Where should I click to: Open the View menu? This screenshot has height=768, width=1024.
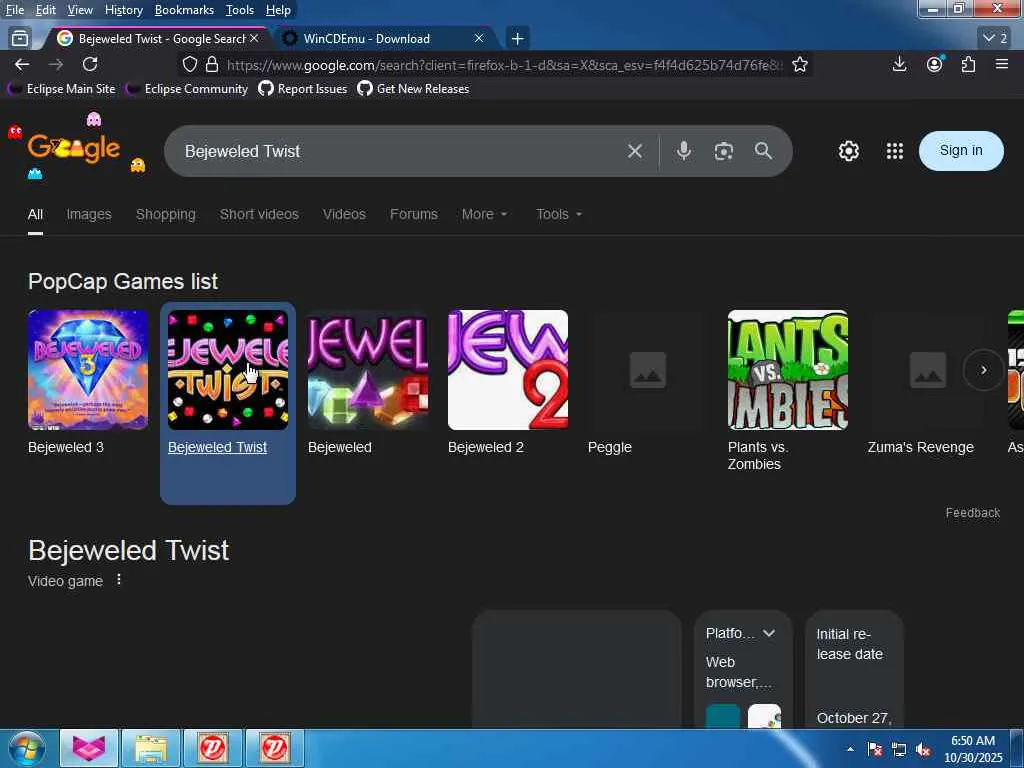(x=80, y=10)
